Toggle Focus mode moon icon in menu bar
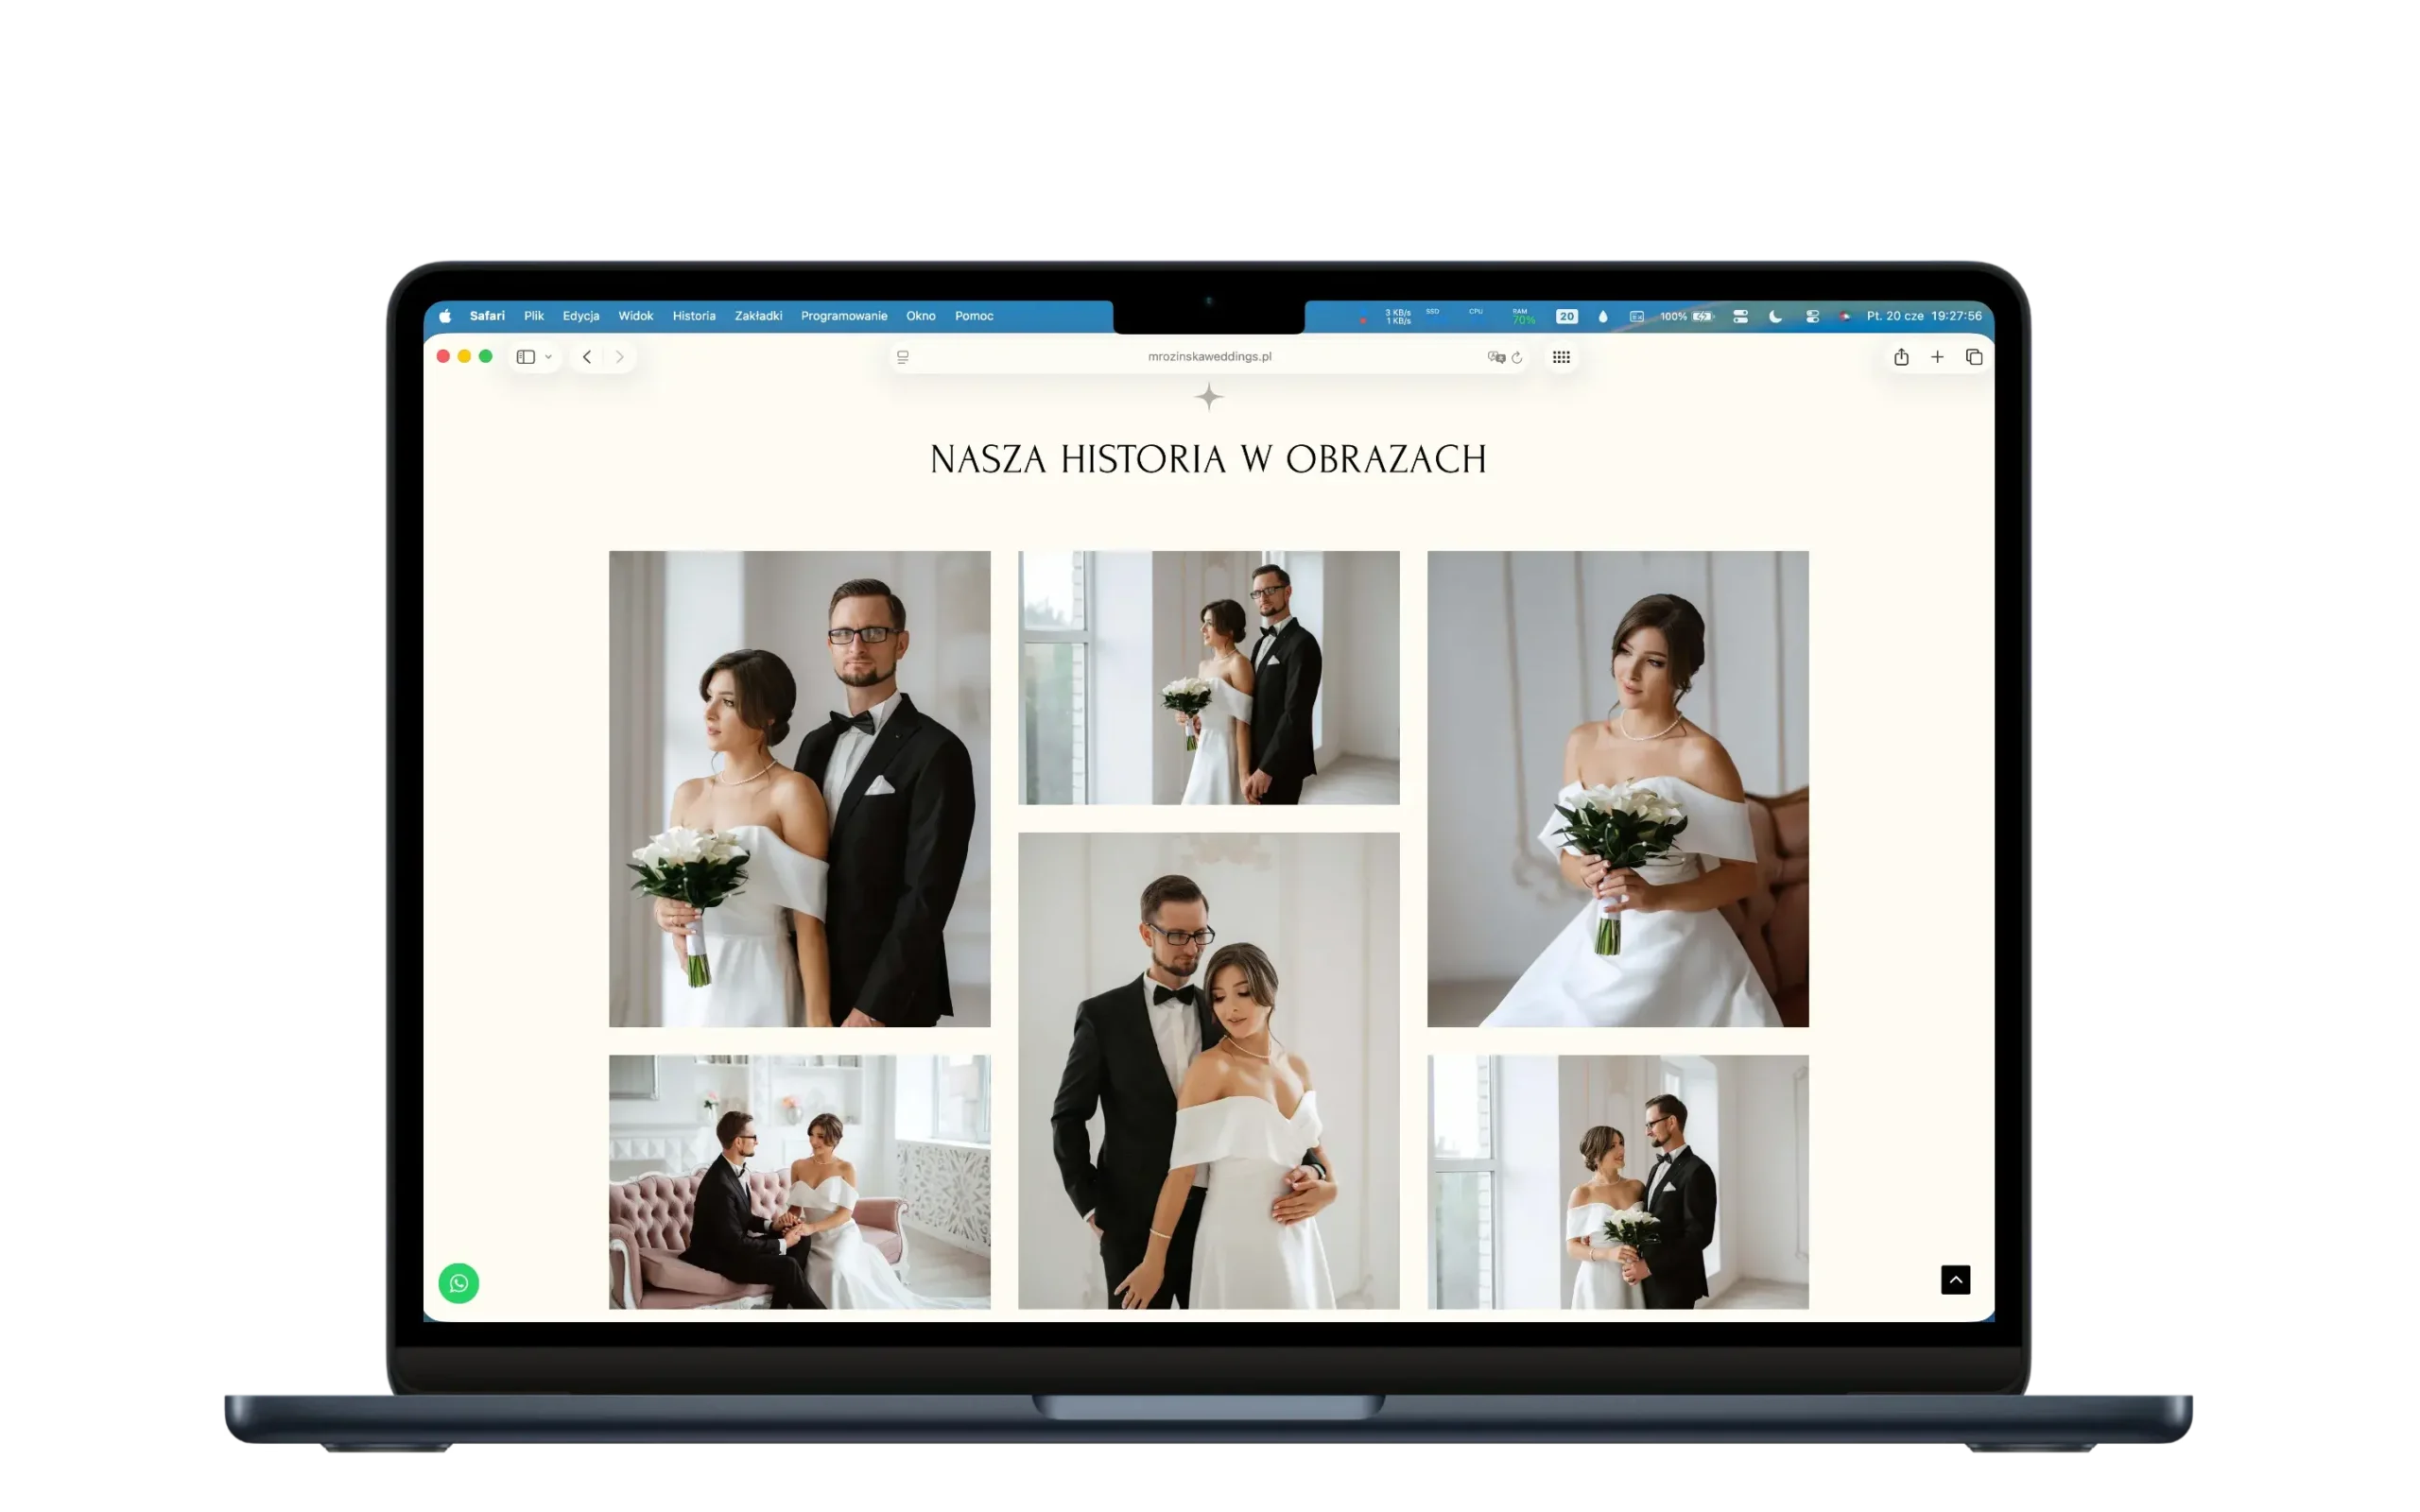 coord(1775,316)
